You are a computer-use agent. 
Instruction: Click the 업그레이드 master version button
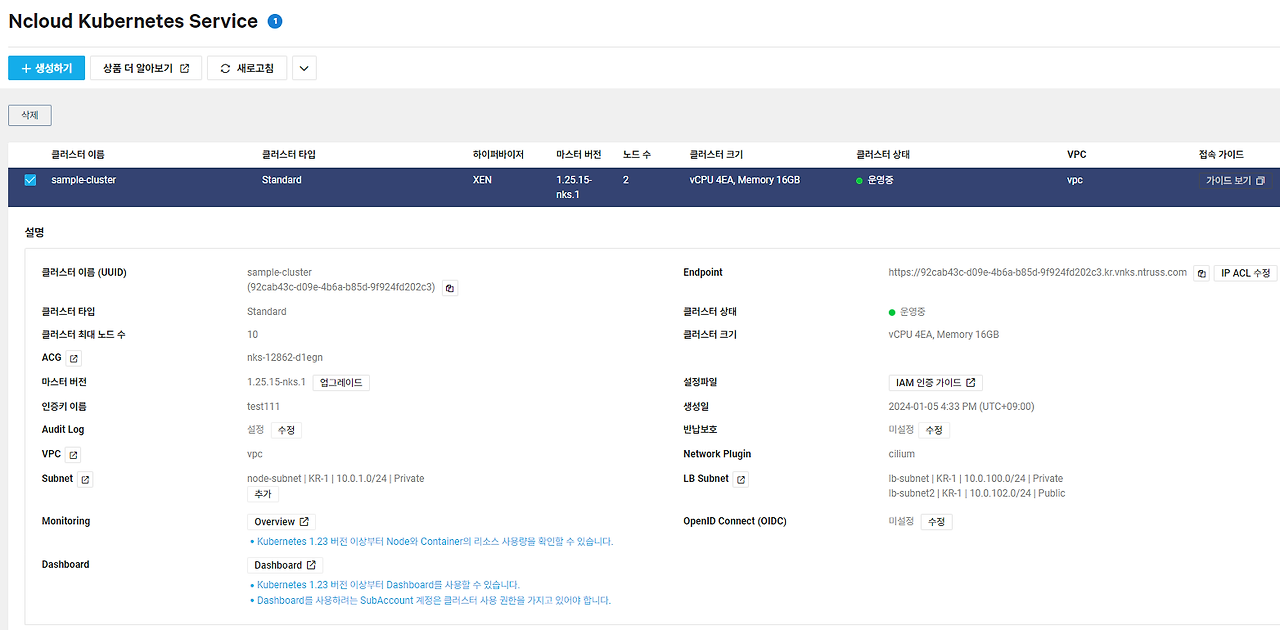pos(341,382)
